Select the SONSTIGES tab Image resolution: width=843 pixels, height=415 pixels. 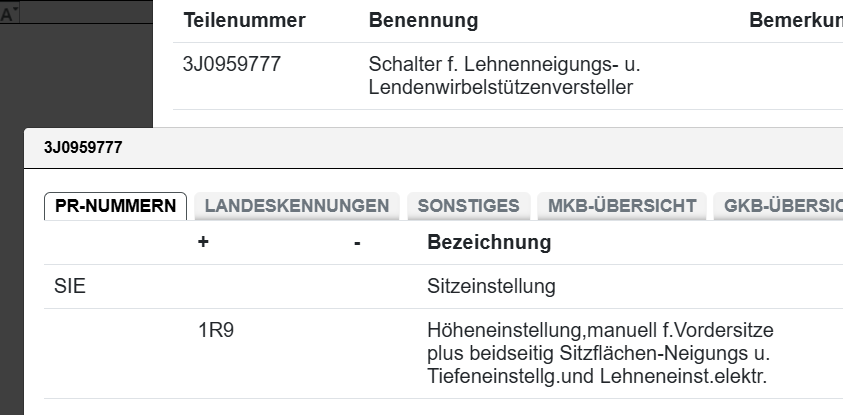(468, 206)
